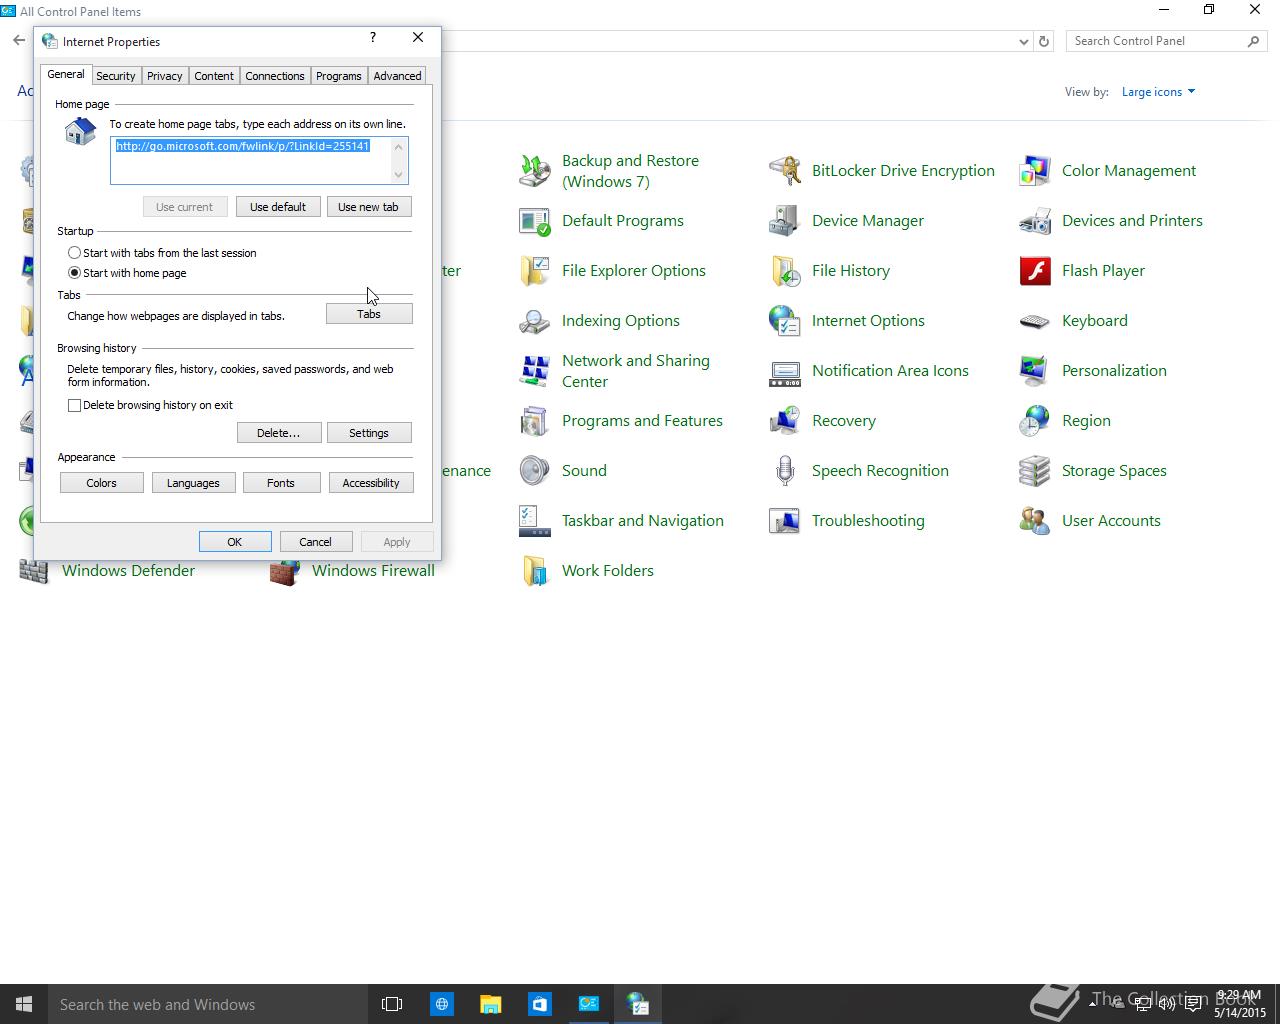Open the Windows Start button

click(x=24, y=1004)
